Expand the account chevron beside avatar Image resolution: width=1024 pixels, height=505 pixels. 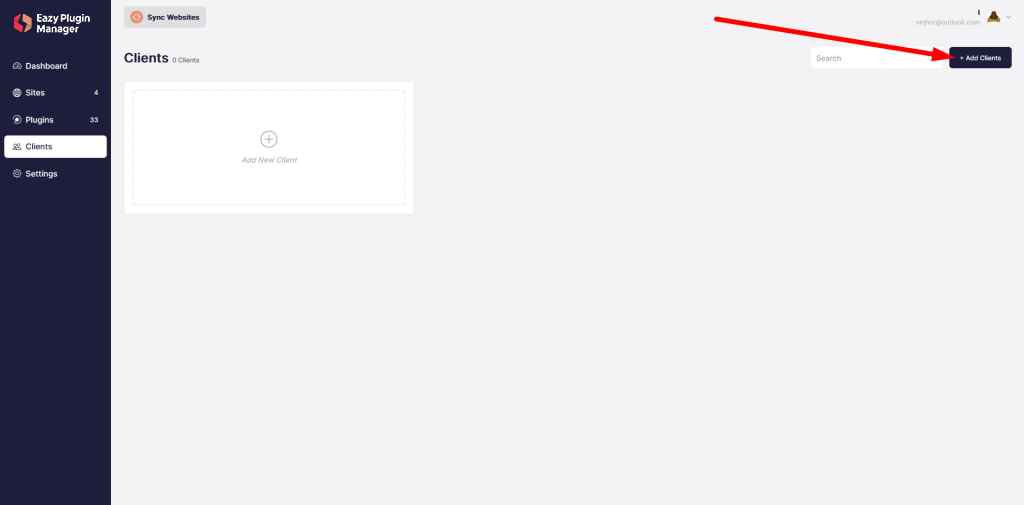pyautogui.click(x=1008, y=18)
